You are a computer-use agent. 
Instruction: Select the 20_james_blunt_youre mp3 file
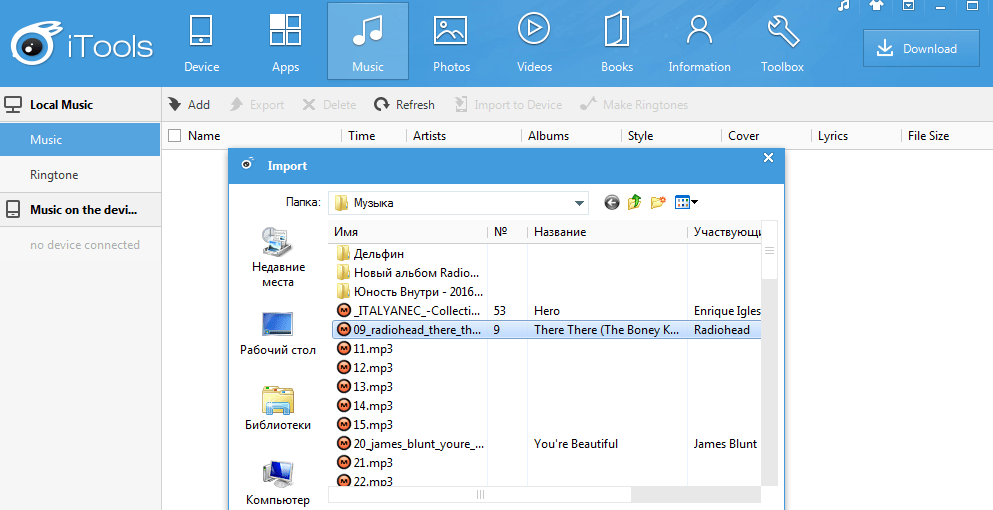[418, 444]
